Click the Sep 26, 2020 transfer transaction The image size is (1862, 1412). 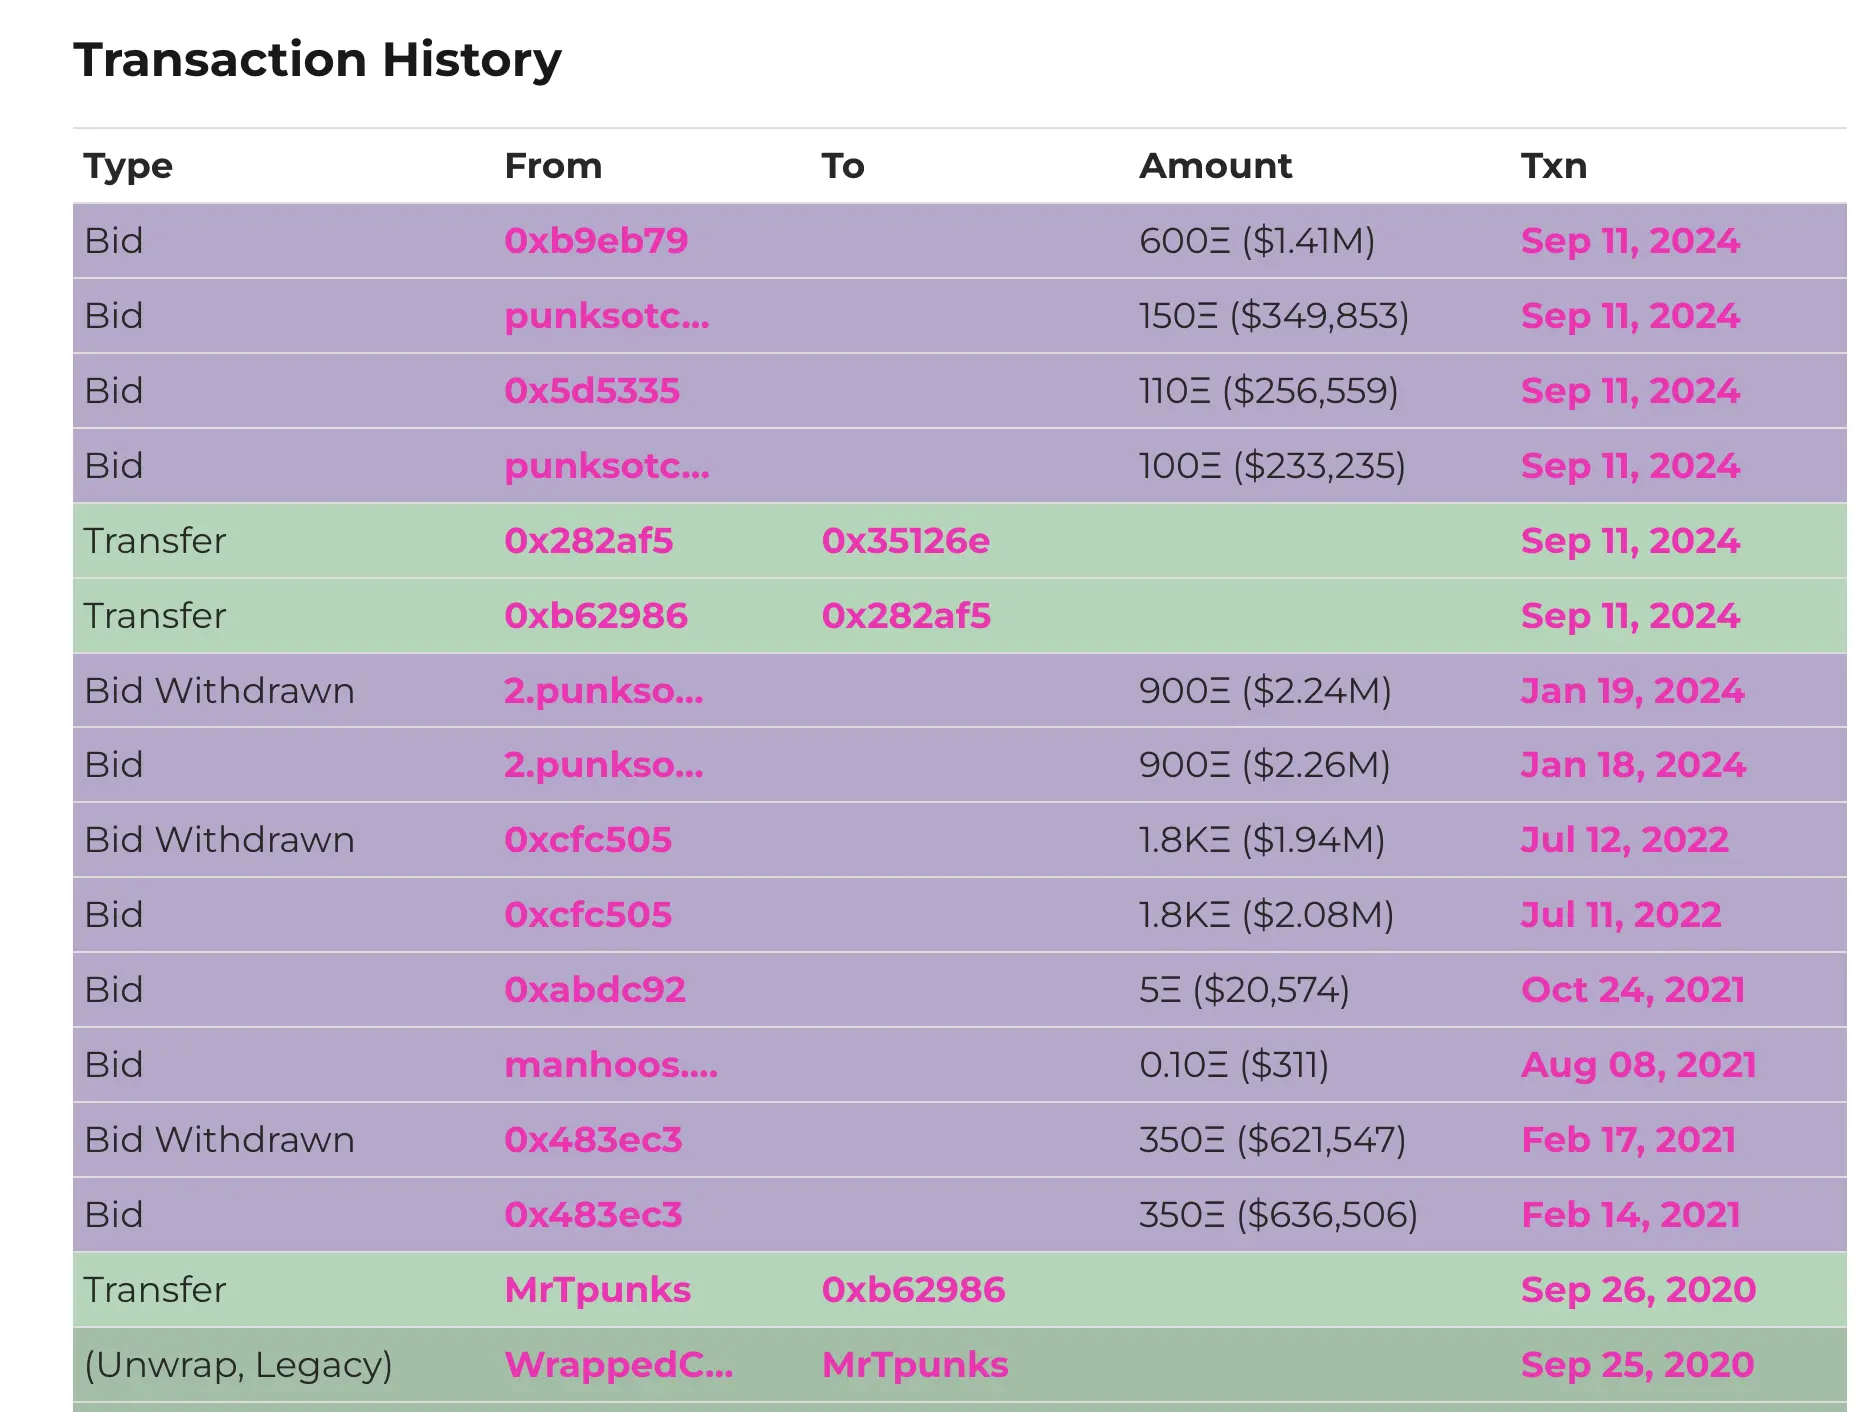[x=1638, y=1290]
